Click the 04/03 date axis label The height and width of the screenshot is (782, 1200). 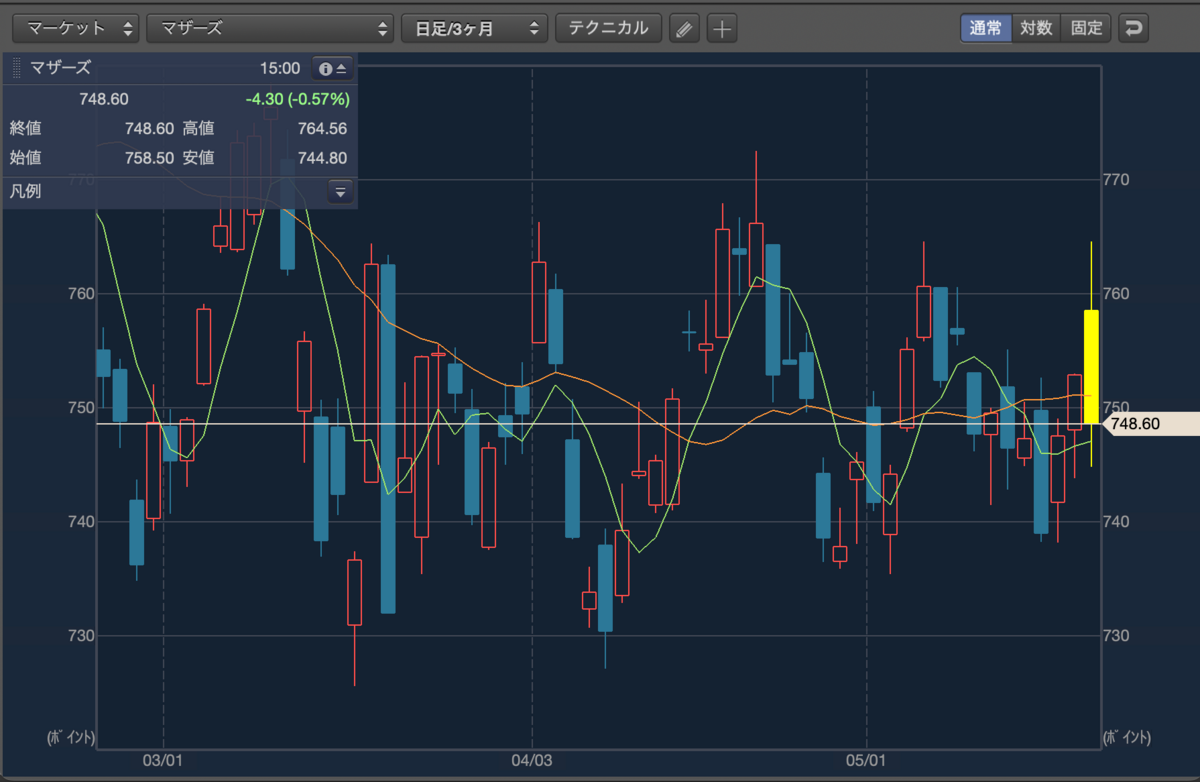point(532,761)
